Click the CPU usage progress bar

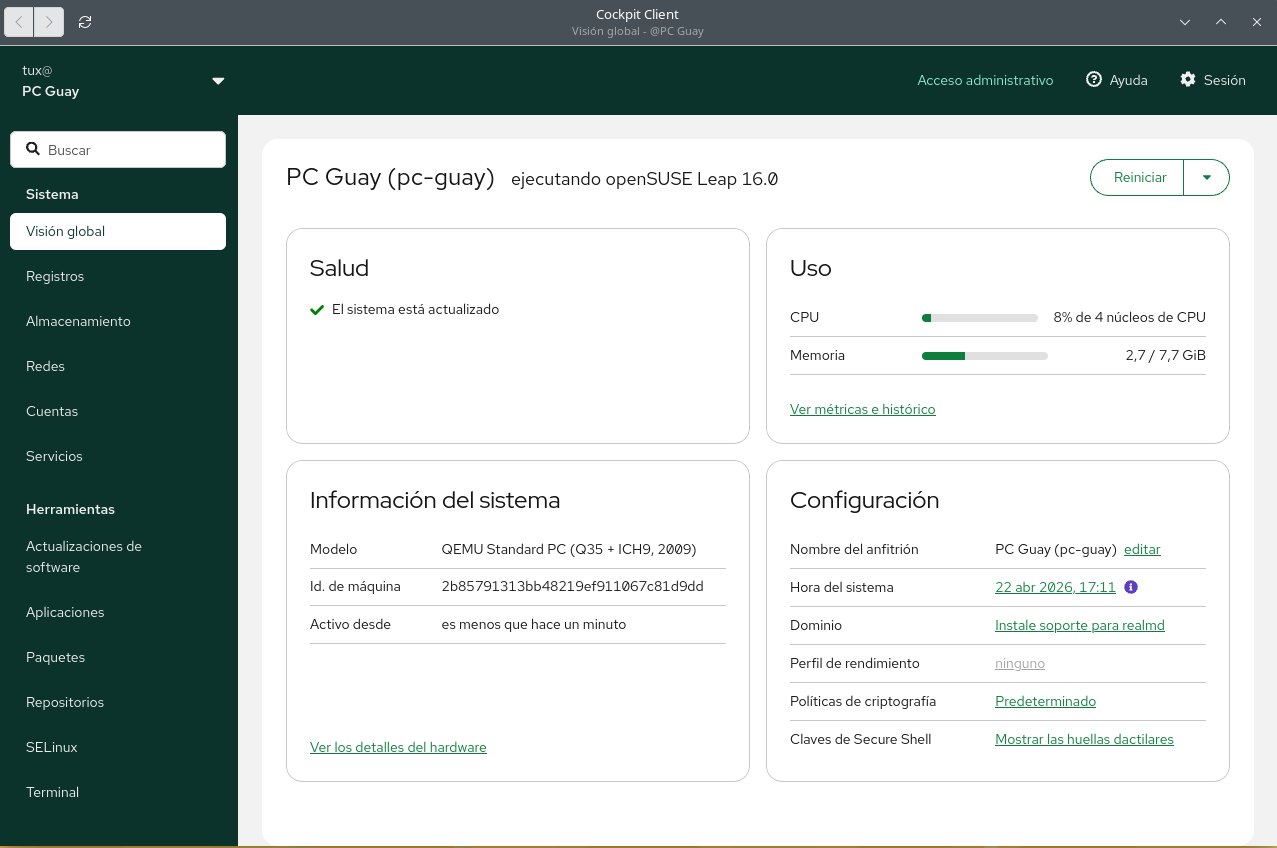(979, 318)
